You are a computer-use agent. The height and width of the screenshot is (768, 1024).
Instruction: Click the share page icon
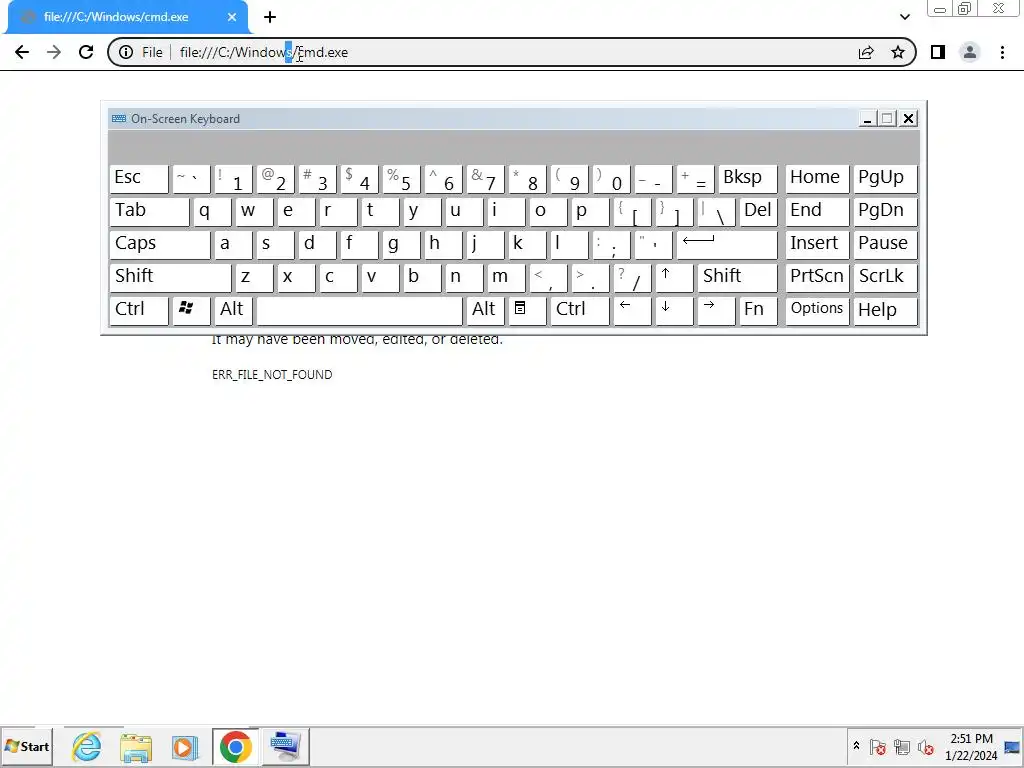point(866,52)
